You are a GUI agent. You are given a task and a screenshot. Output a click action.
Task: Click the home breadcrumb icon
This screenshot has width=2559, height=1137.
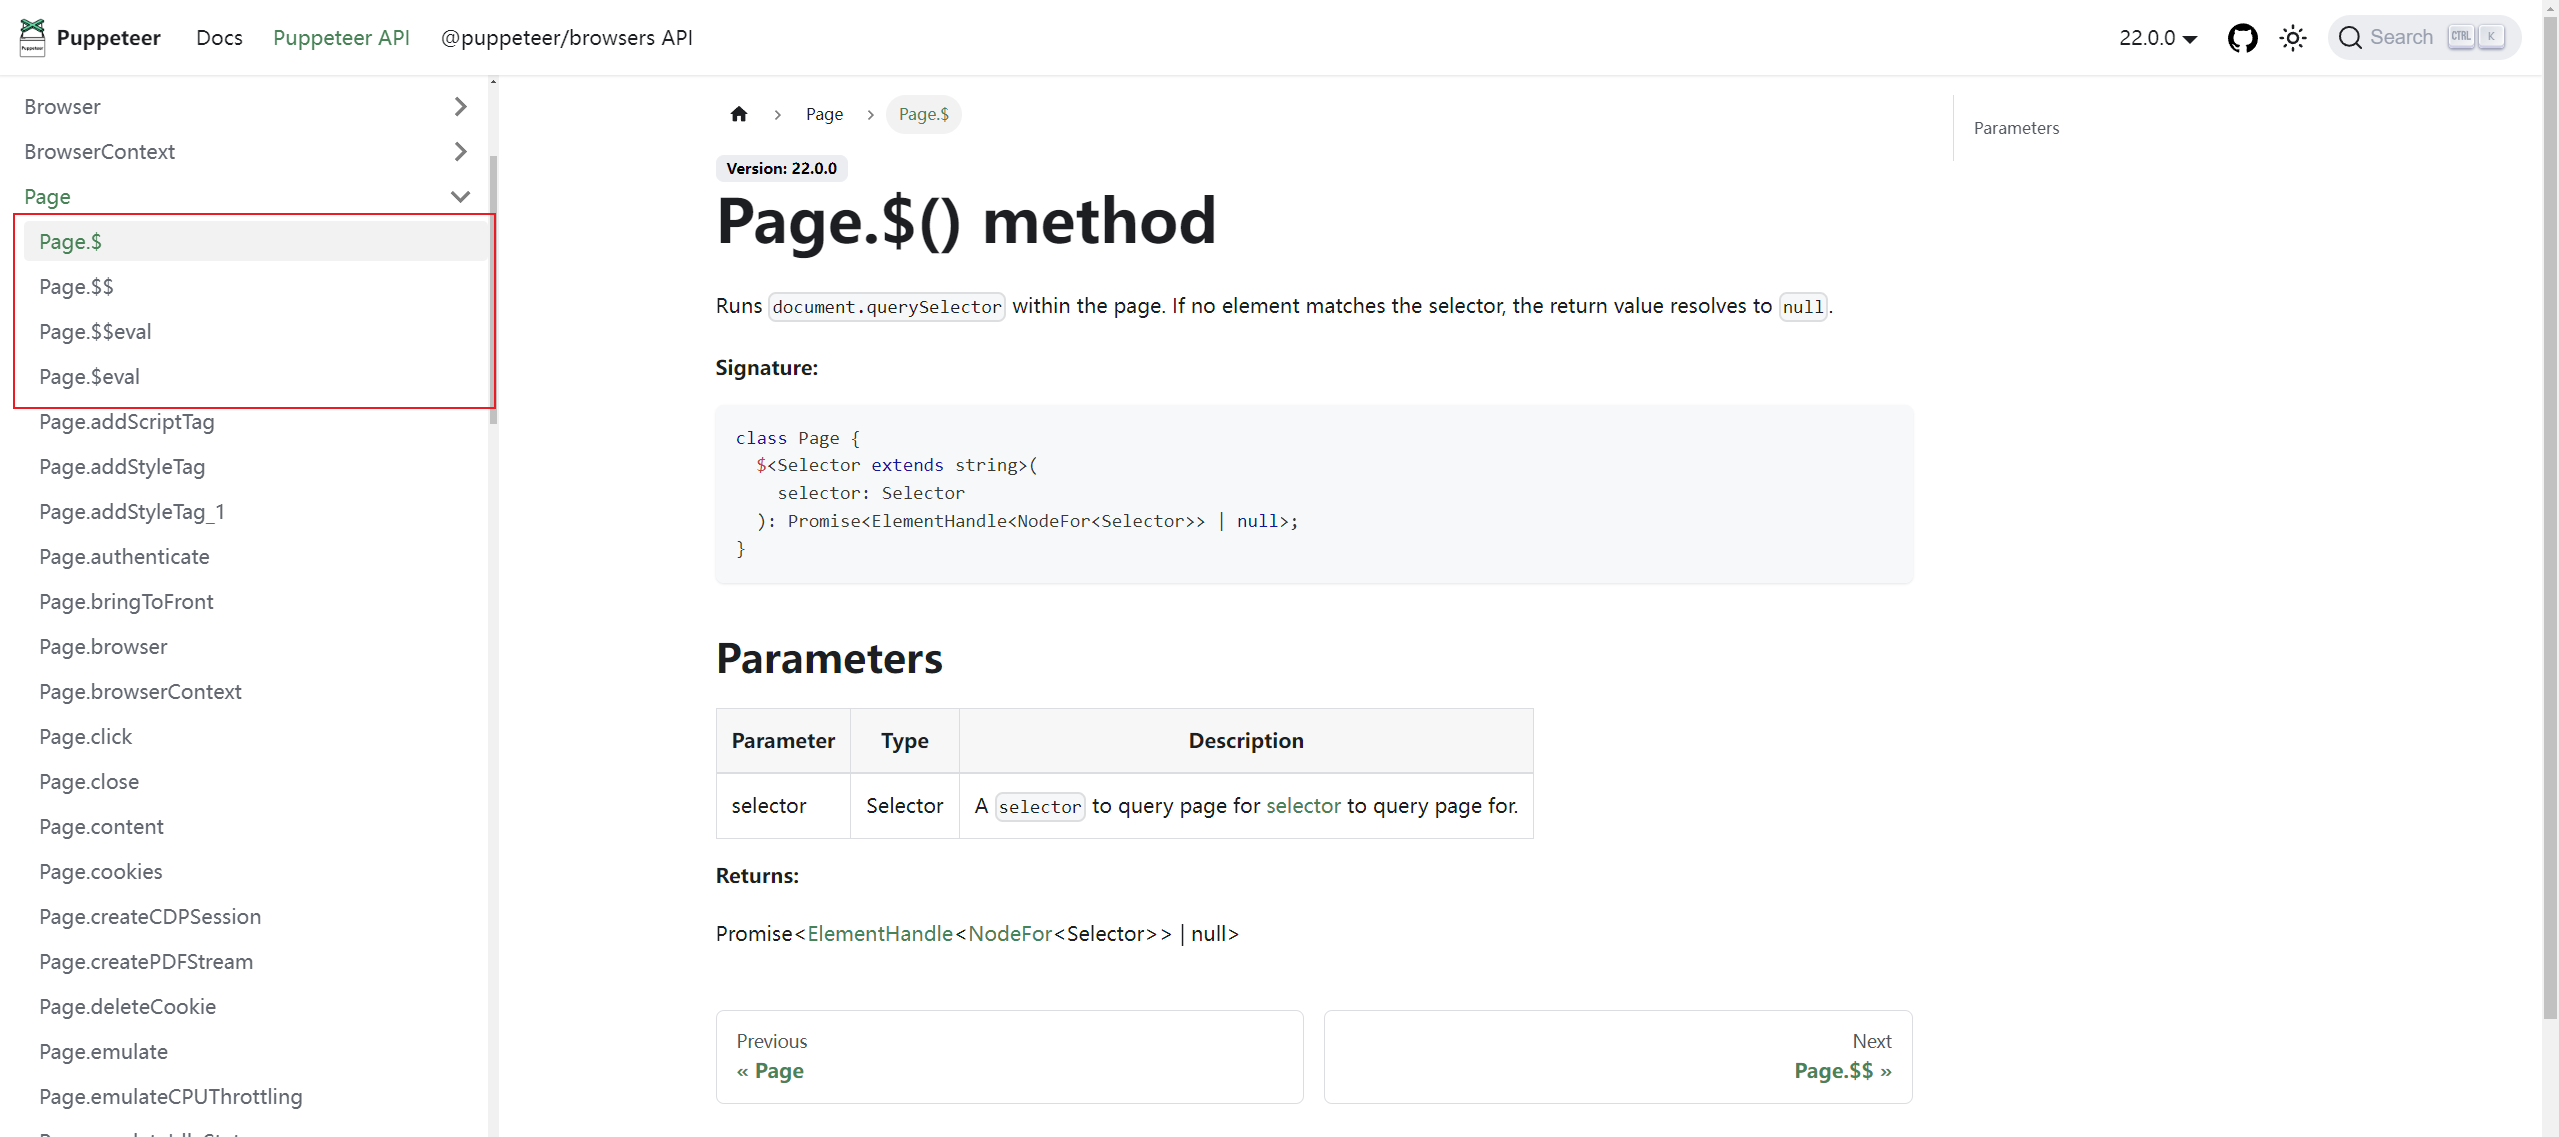coord(739,114)
